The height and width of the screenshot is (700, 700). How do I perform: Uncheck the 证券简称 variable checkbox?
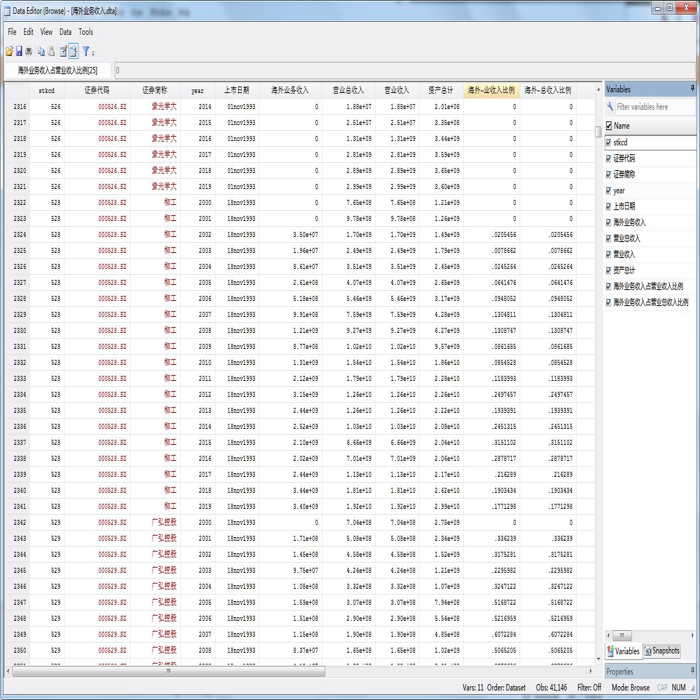[608, 175]
